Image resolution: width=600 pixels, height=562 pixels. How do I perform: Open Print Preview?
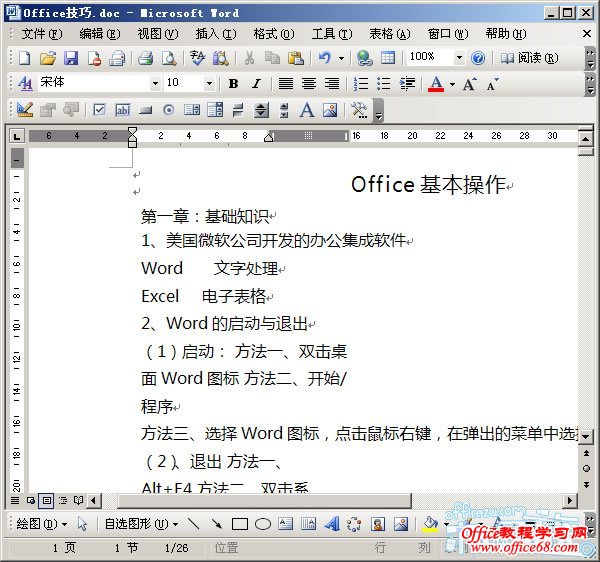click(x=169, y=58)
